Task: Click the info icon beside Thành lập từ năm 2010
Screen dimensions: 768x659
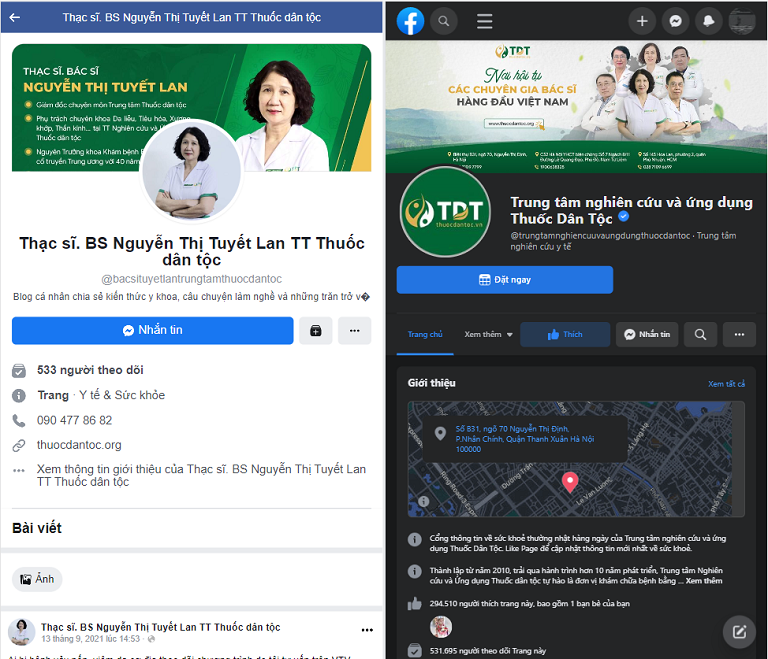Action: [414, 571]
